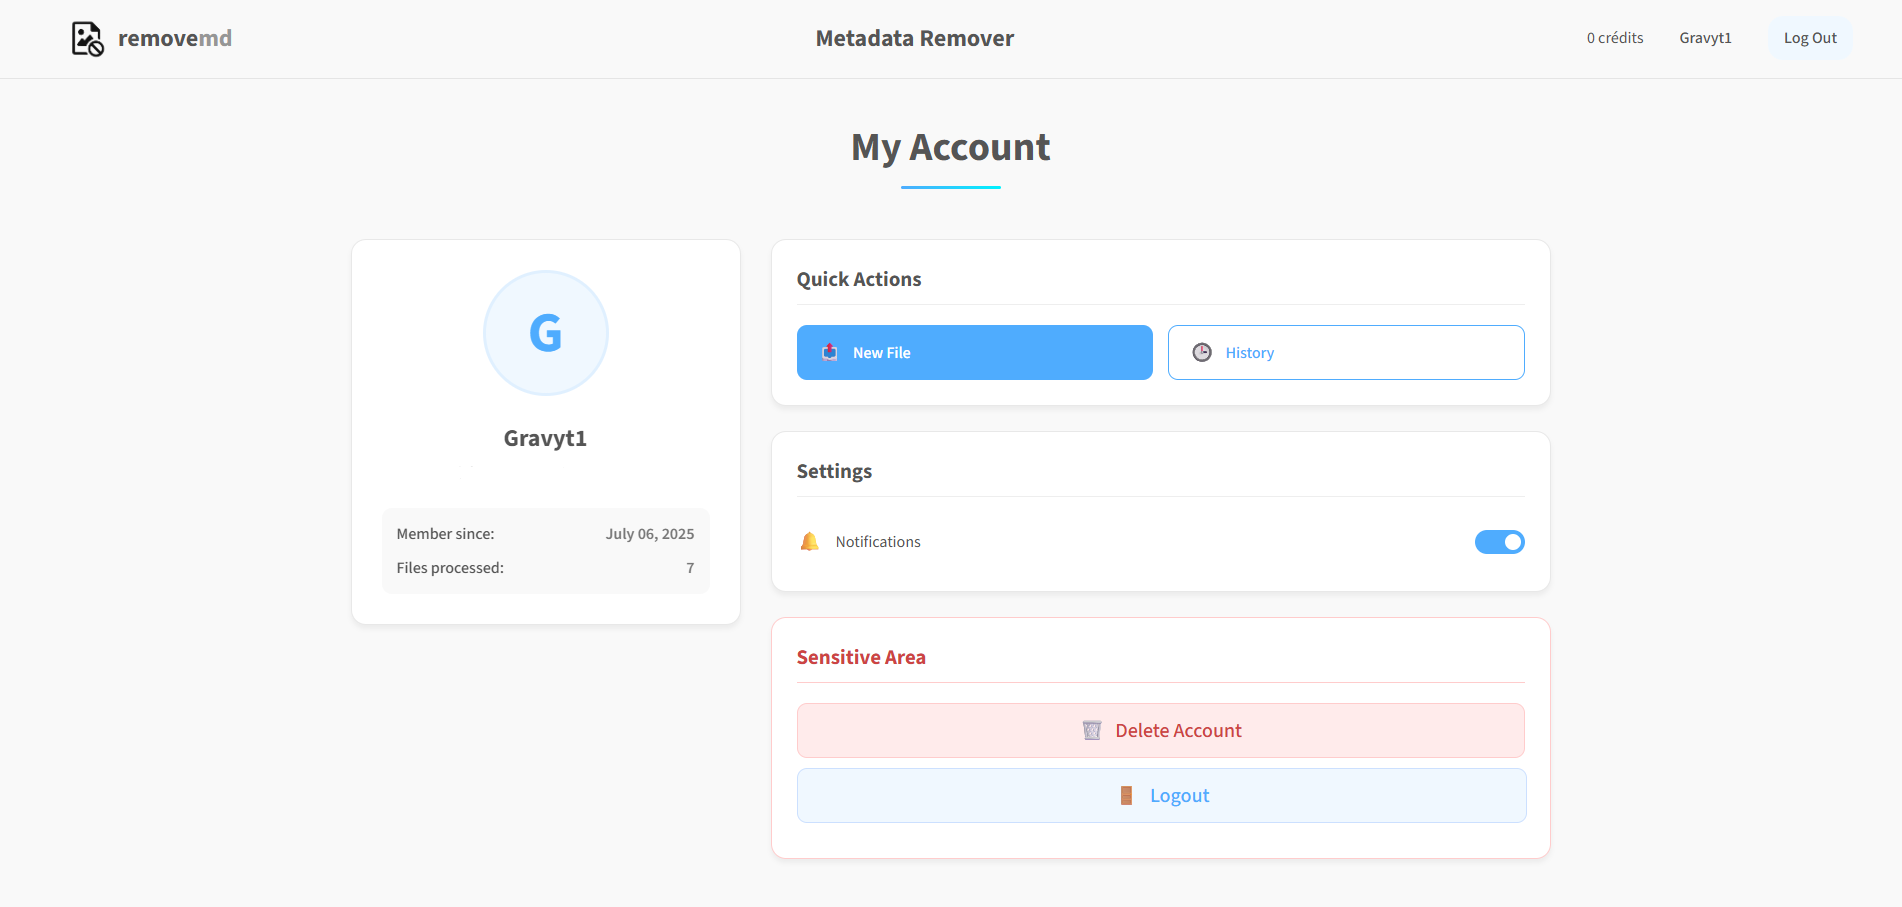Screen dimensions: 1902x907
Task: Click the Sensitive Area heading
Action: pyautogui.click(x=861, y=657)
